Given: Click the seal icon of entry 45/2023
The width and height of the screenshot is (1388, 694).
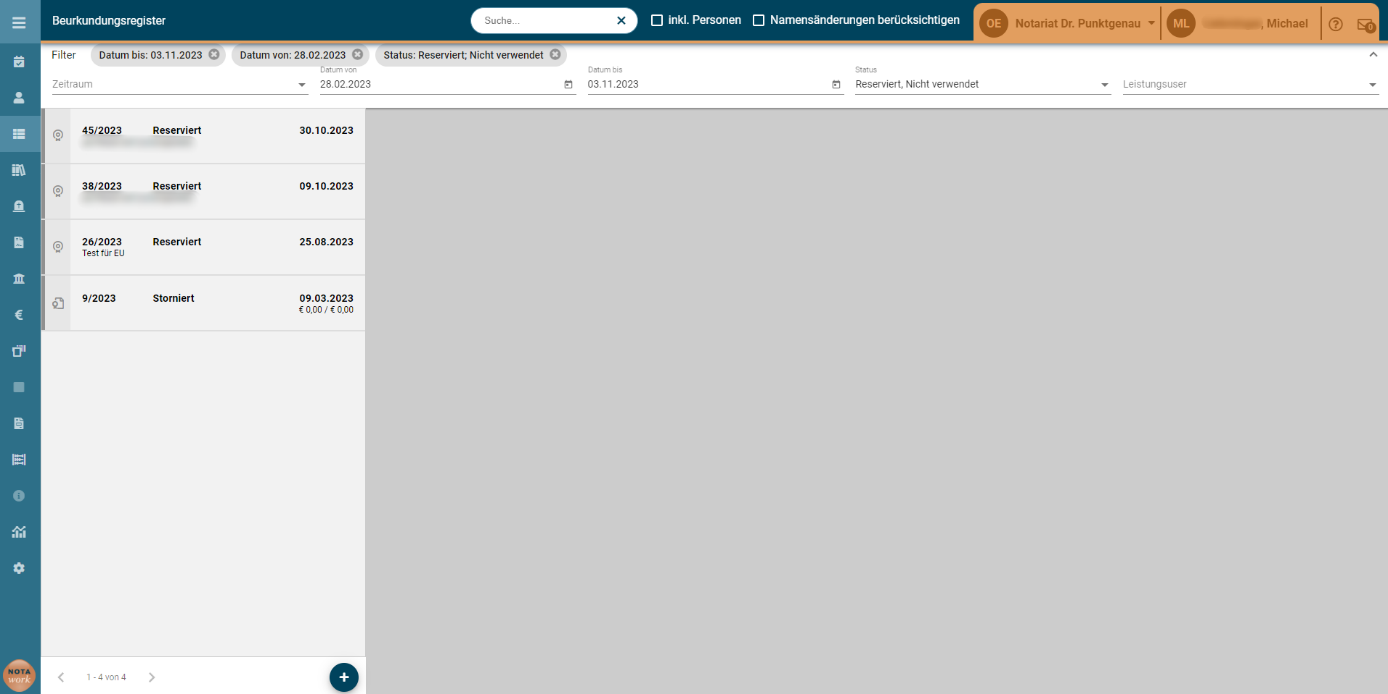Looking at the screenshot, I should 58,135.
